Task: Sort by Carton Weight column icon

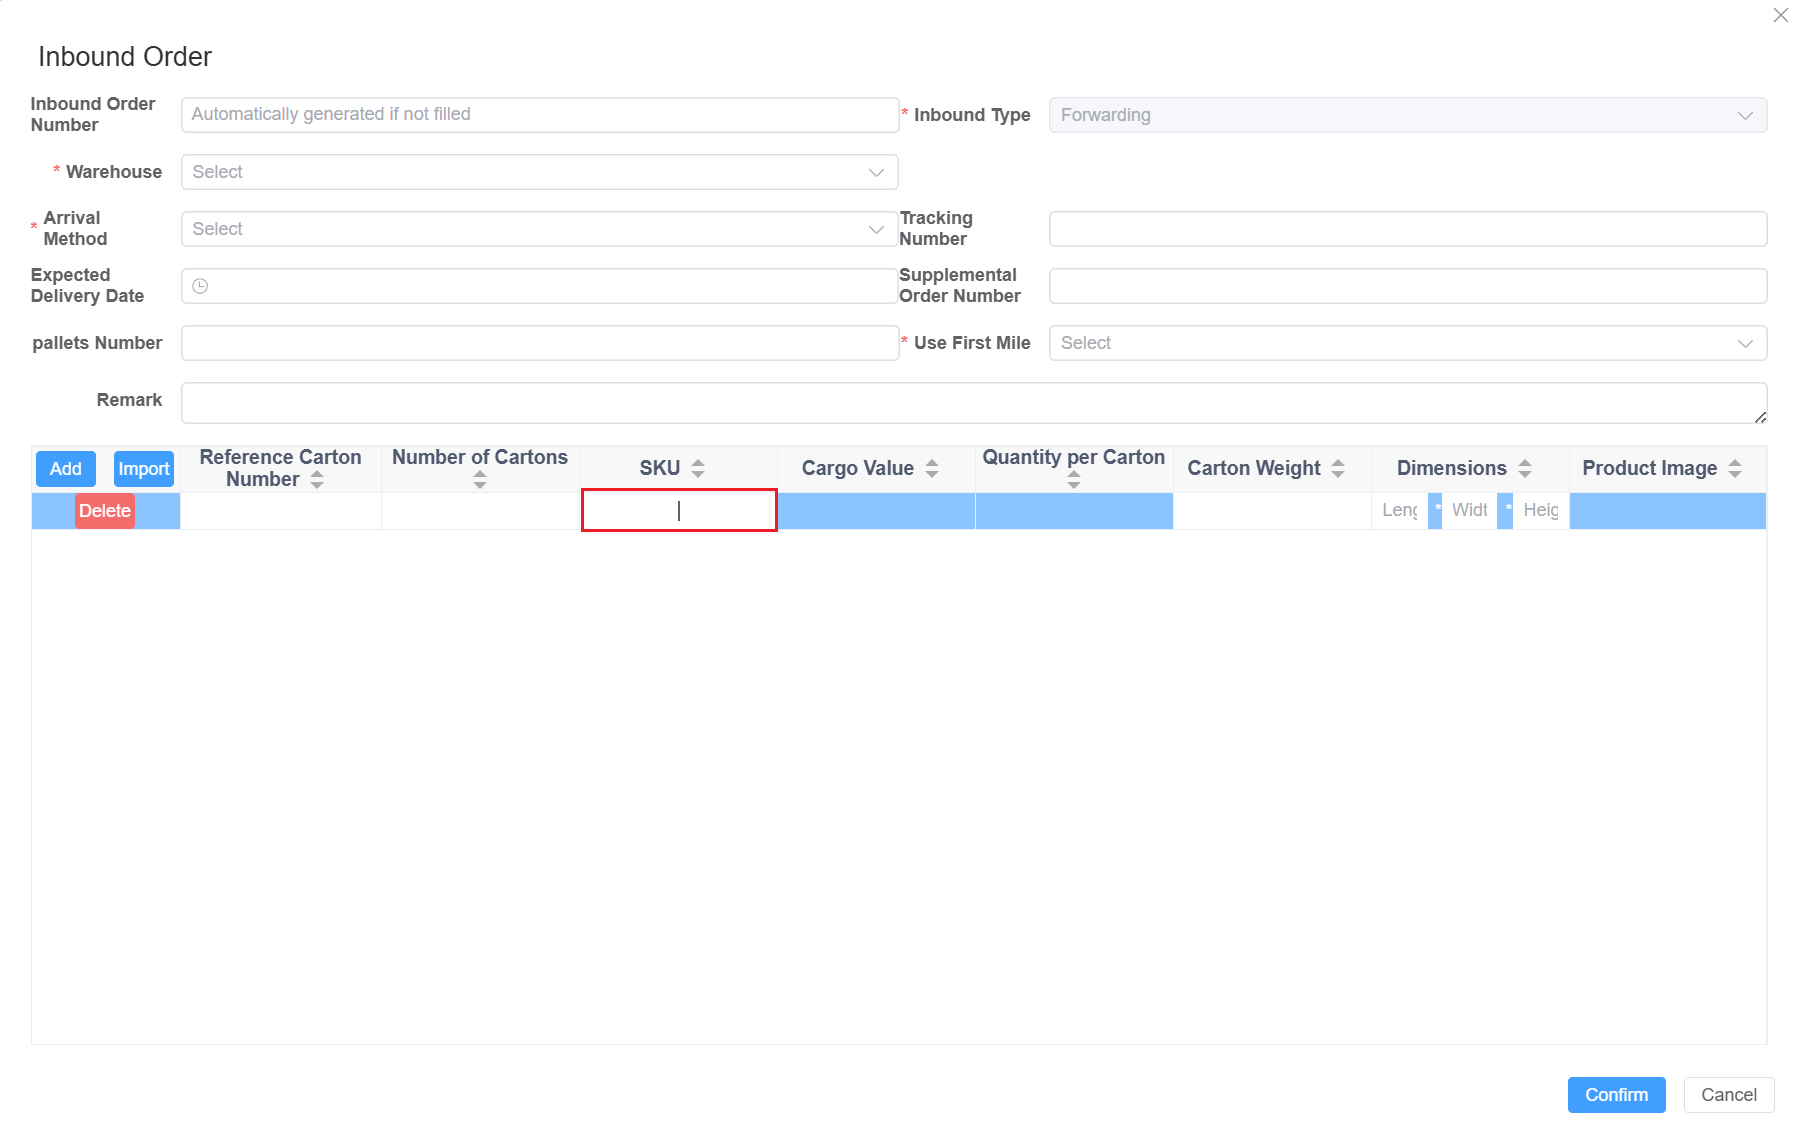Action: [1338, 468]
